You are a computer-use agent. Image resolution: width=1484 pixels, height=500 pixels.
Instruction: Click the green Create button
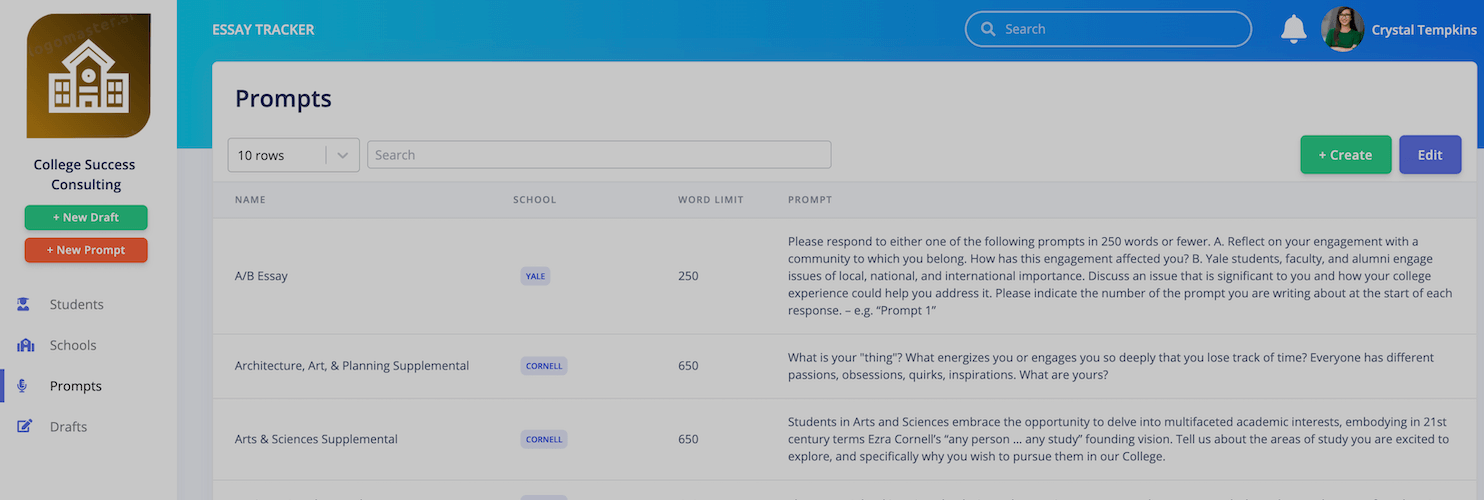(x=1345, y=155)
